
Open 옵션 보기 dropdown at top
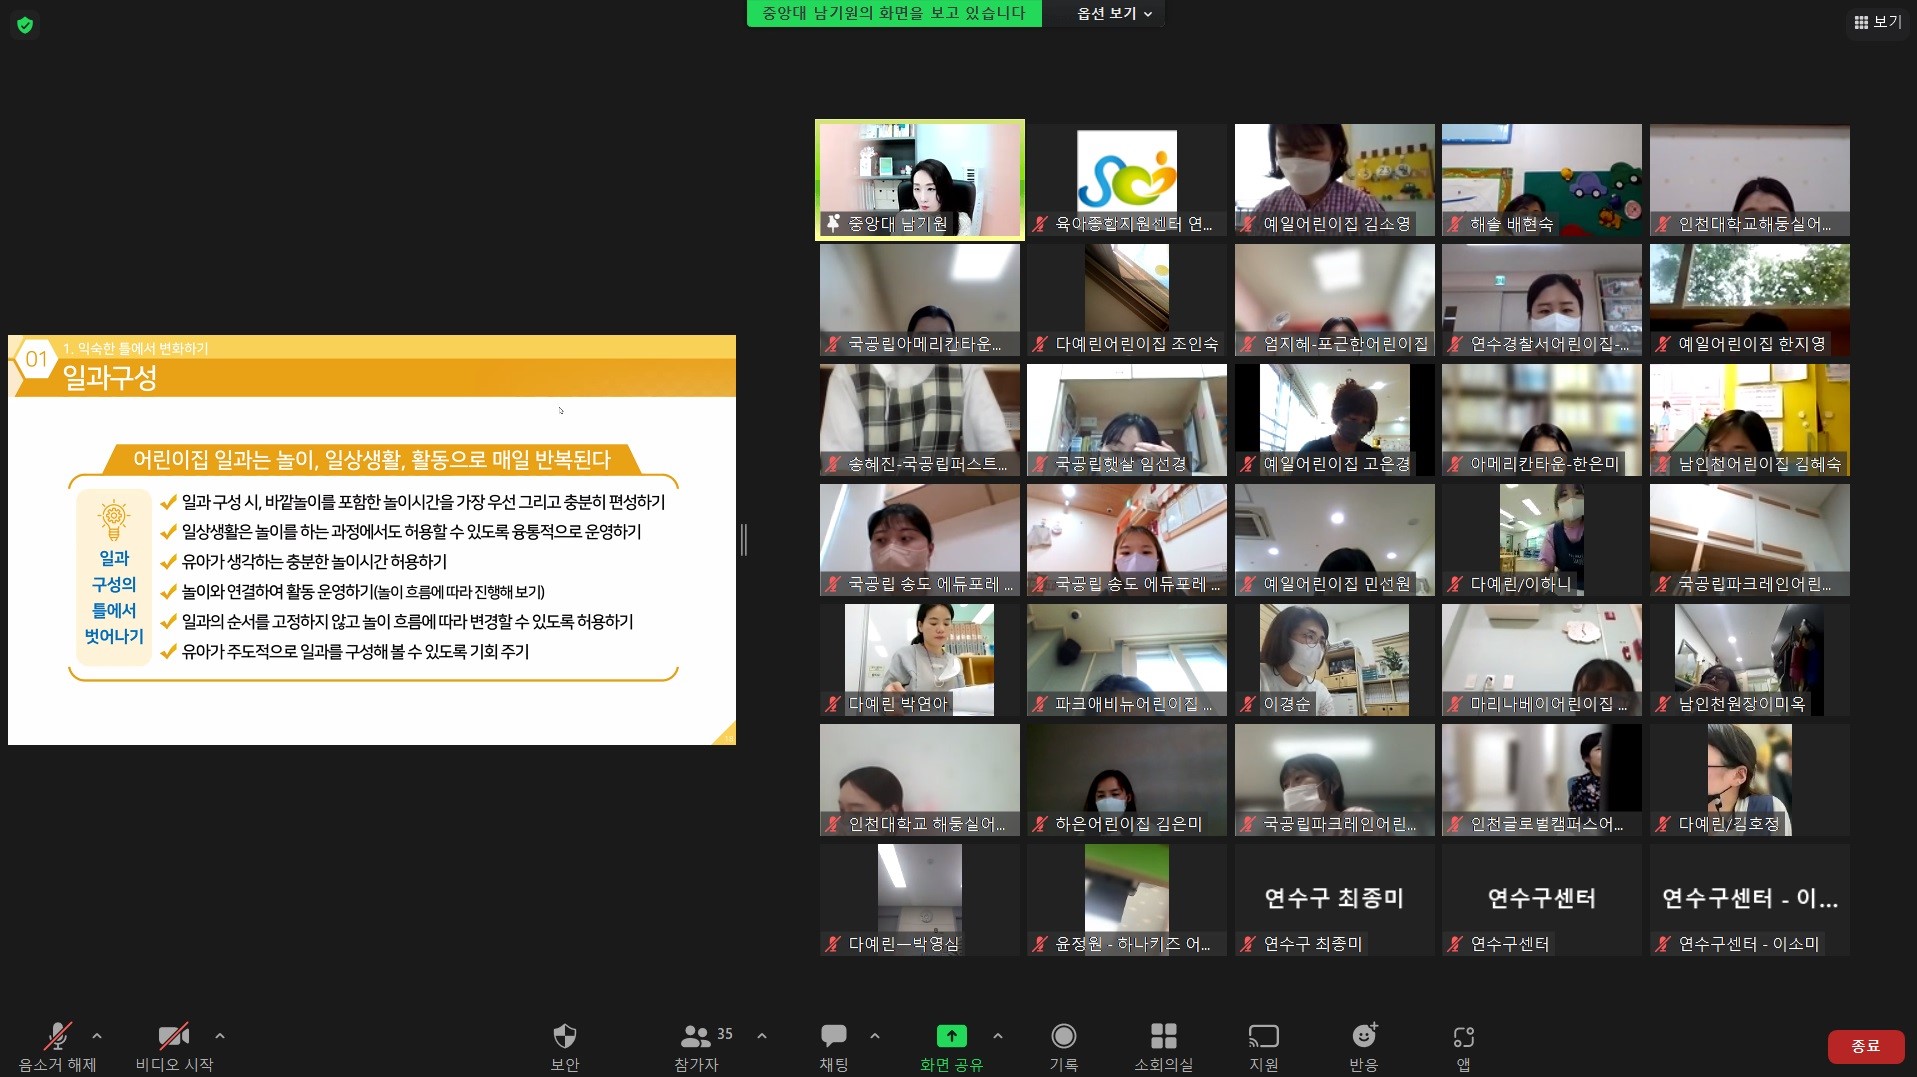(1114, 14)
